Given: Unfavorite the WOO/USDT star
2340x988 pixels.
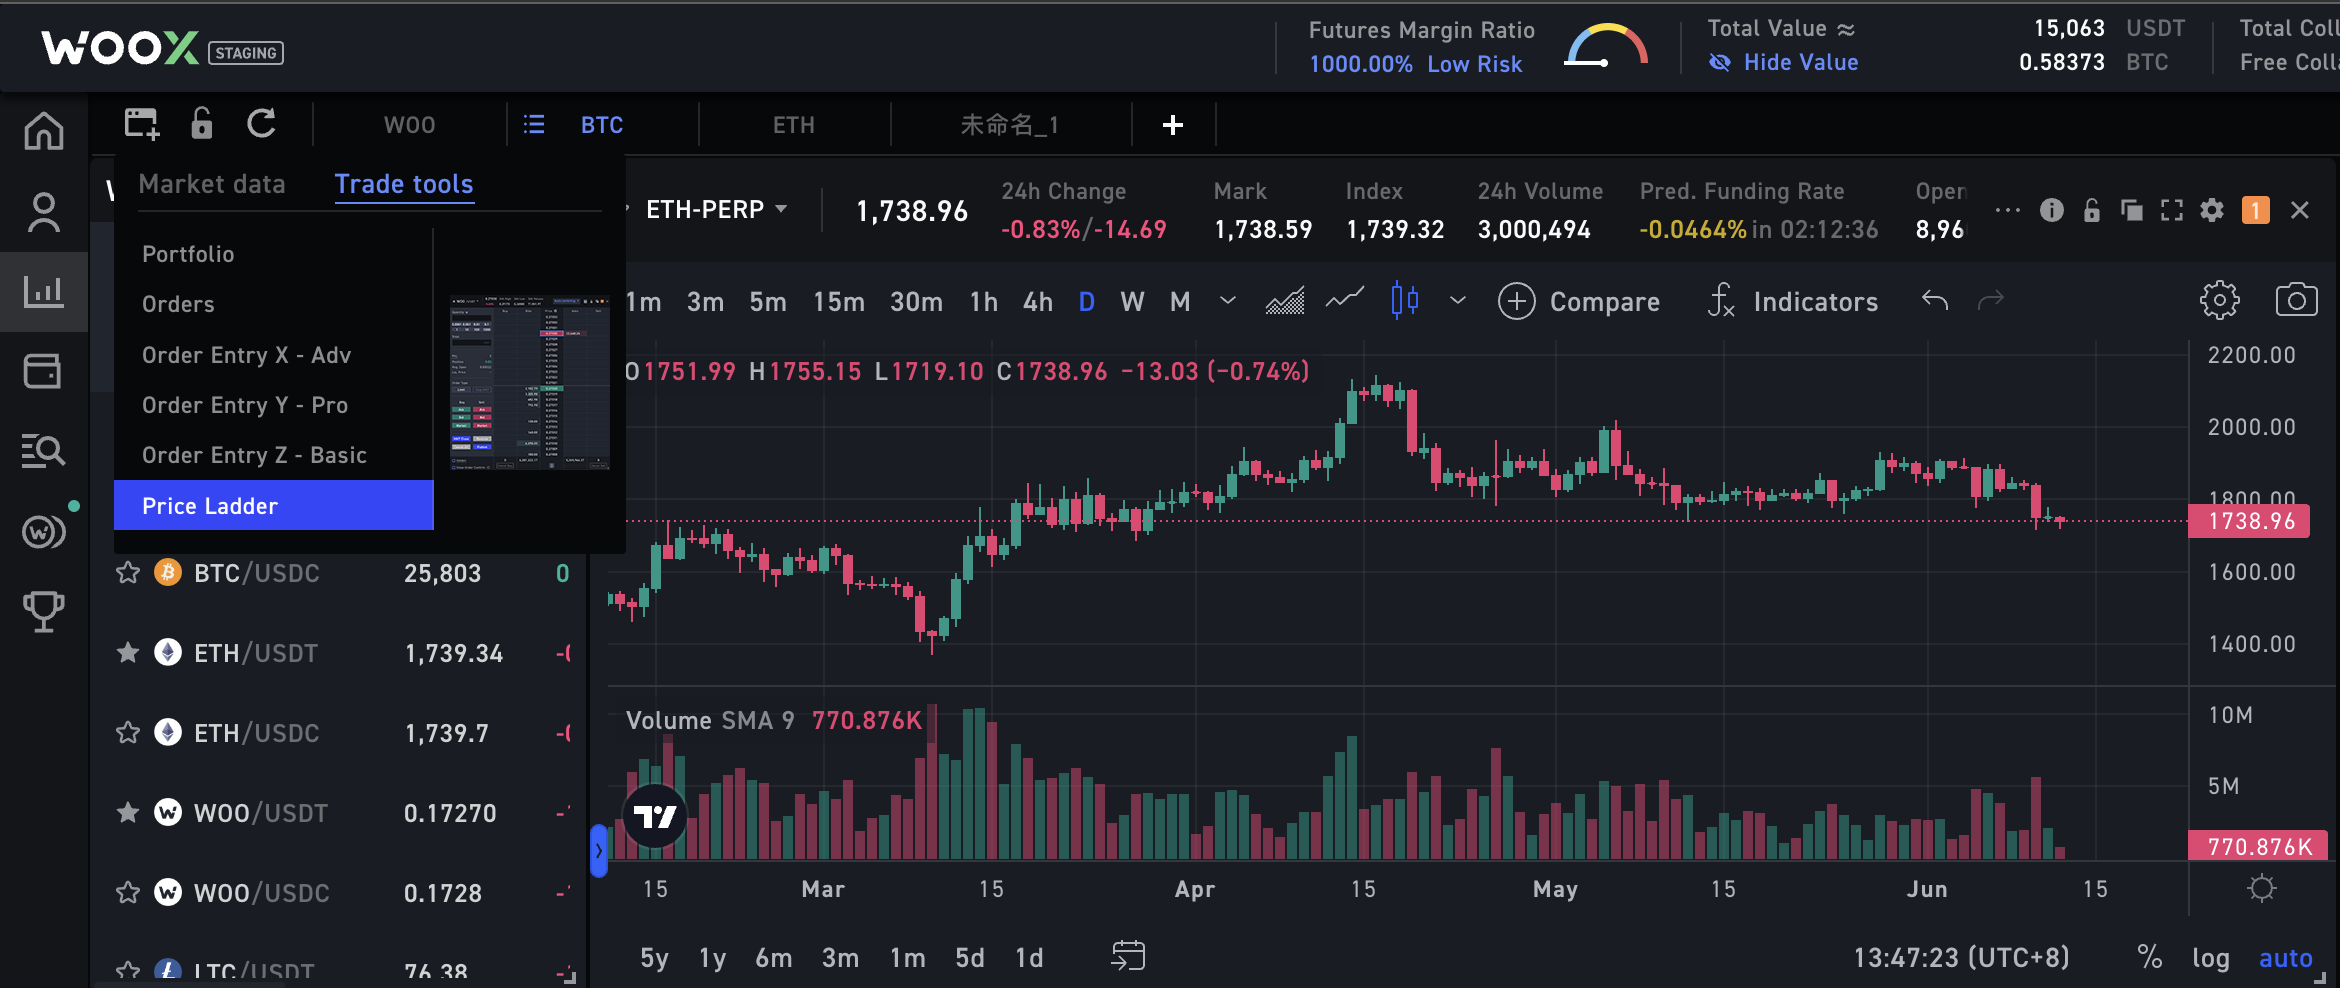Looking at the screenshot, I should click(x=128, y=813).
